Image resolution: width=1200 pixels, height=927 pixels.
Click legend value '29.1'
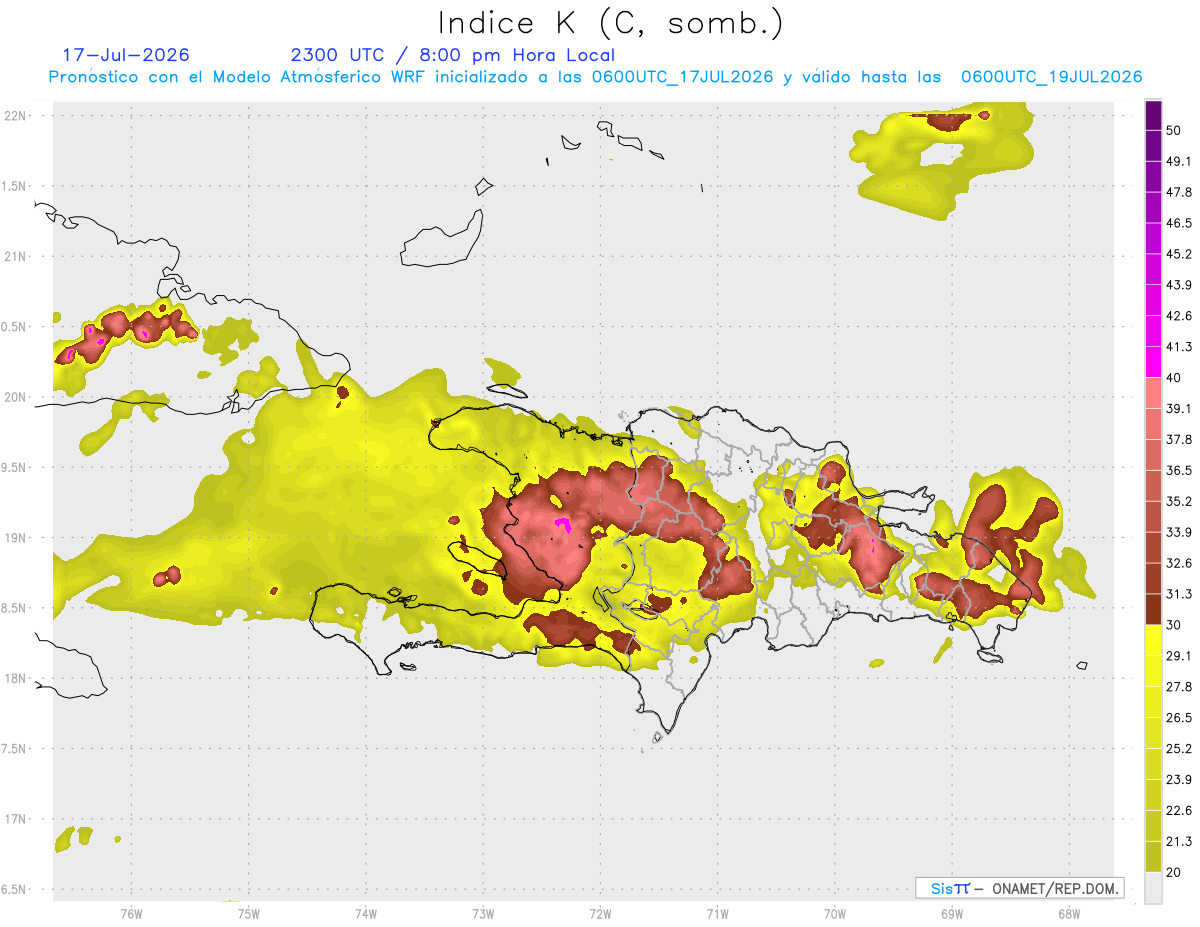click(x=1179, y=655)
